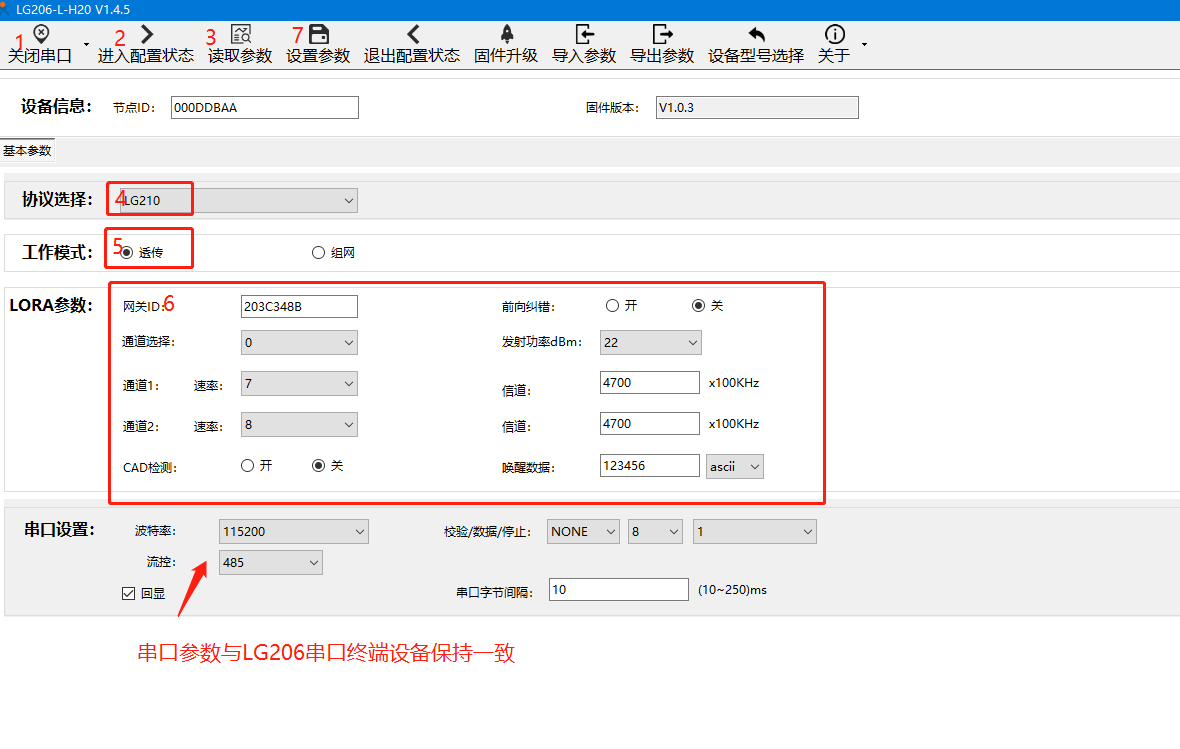Click the 唤醒数据 text field showing 123456
The image size is (1180, 749).
click(649, 466)
